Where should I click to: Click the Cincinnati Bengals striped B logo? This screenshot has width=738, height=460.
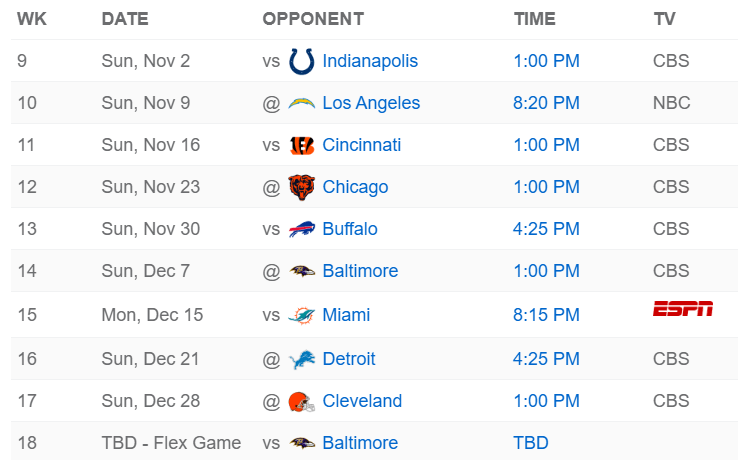[x=301, y=145]
